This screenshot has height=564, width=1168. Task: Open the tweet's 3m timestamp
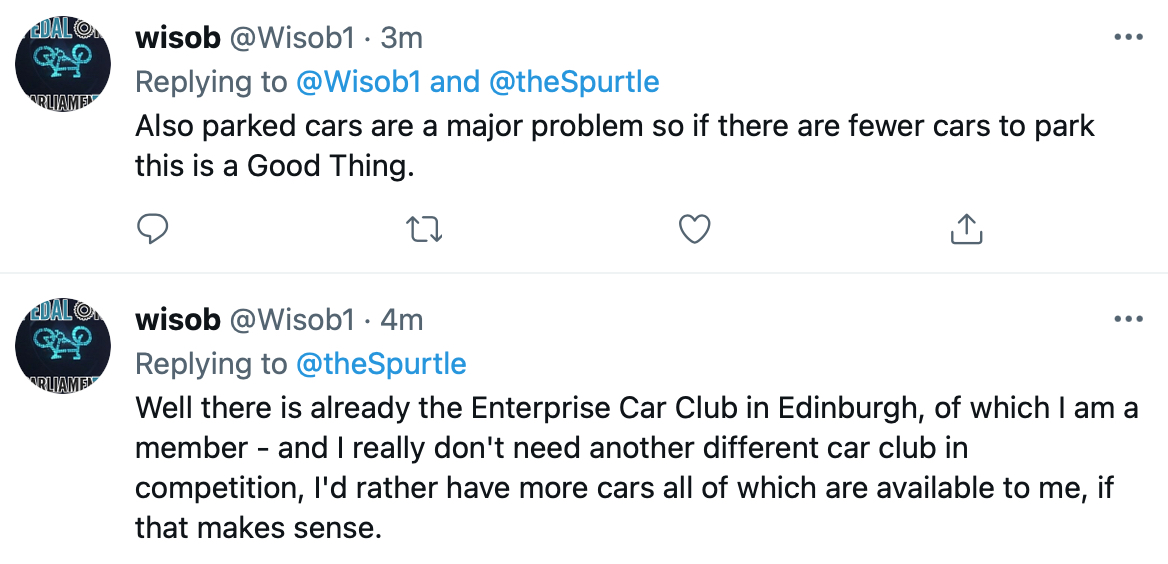(x=402, y=37)
